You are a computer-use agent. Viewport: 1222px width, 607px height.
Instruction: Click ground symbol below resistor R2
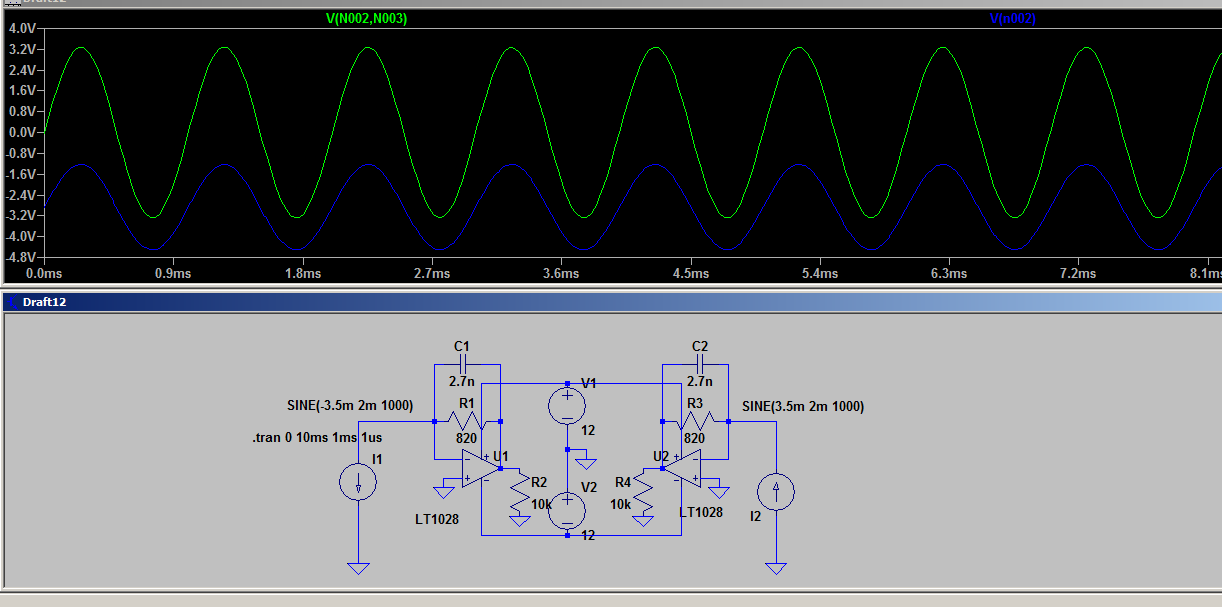coord(519,520)
